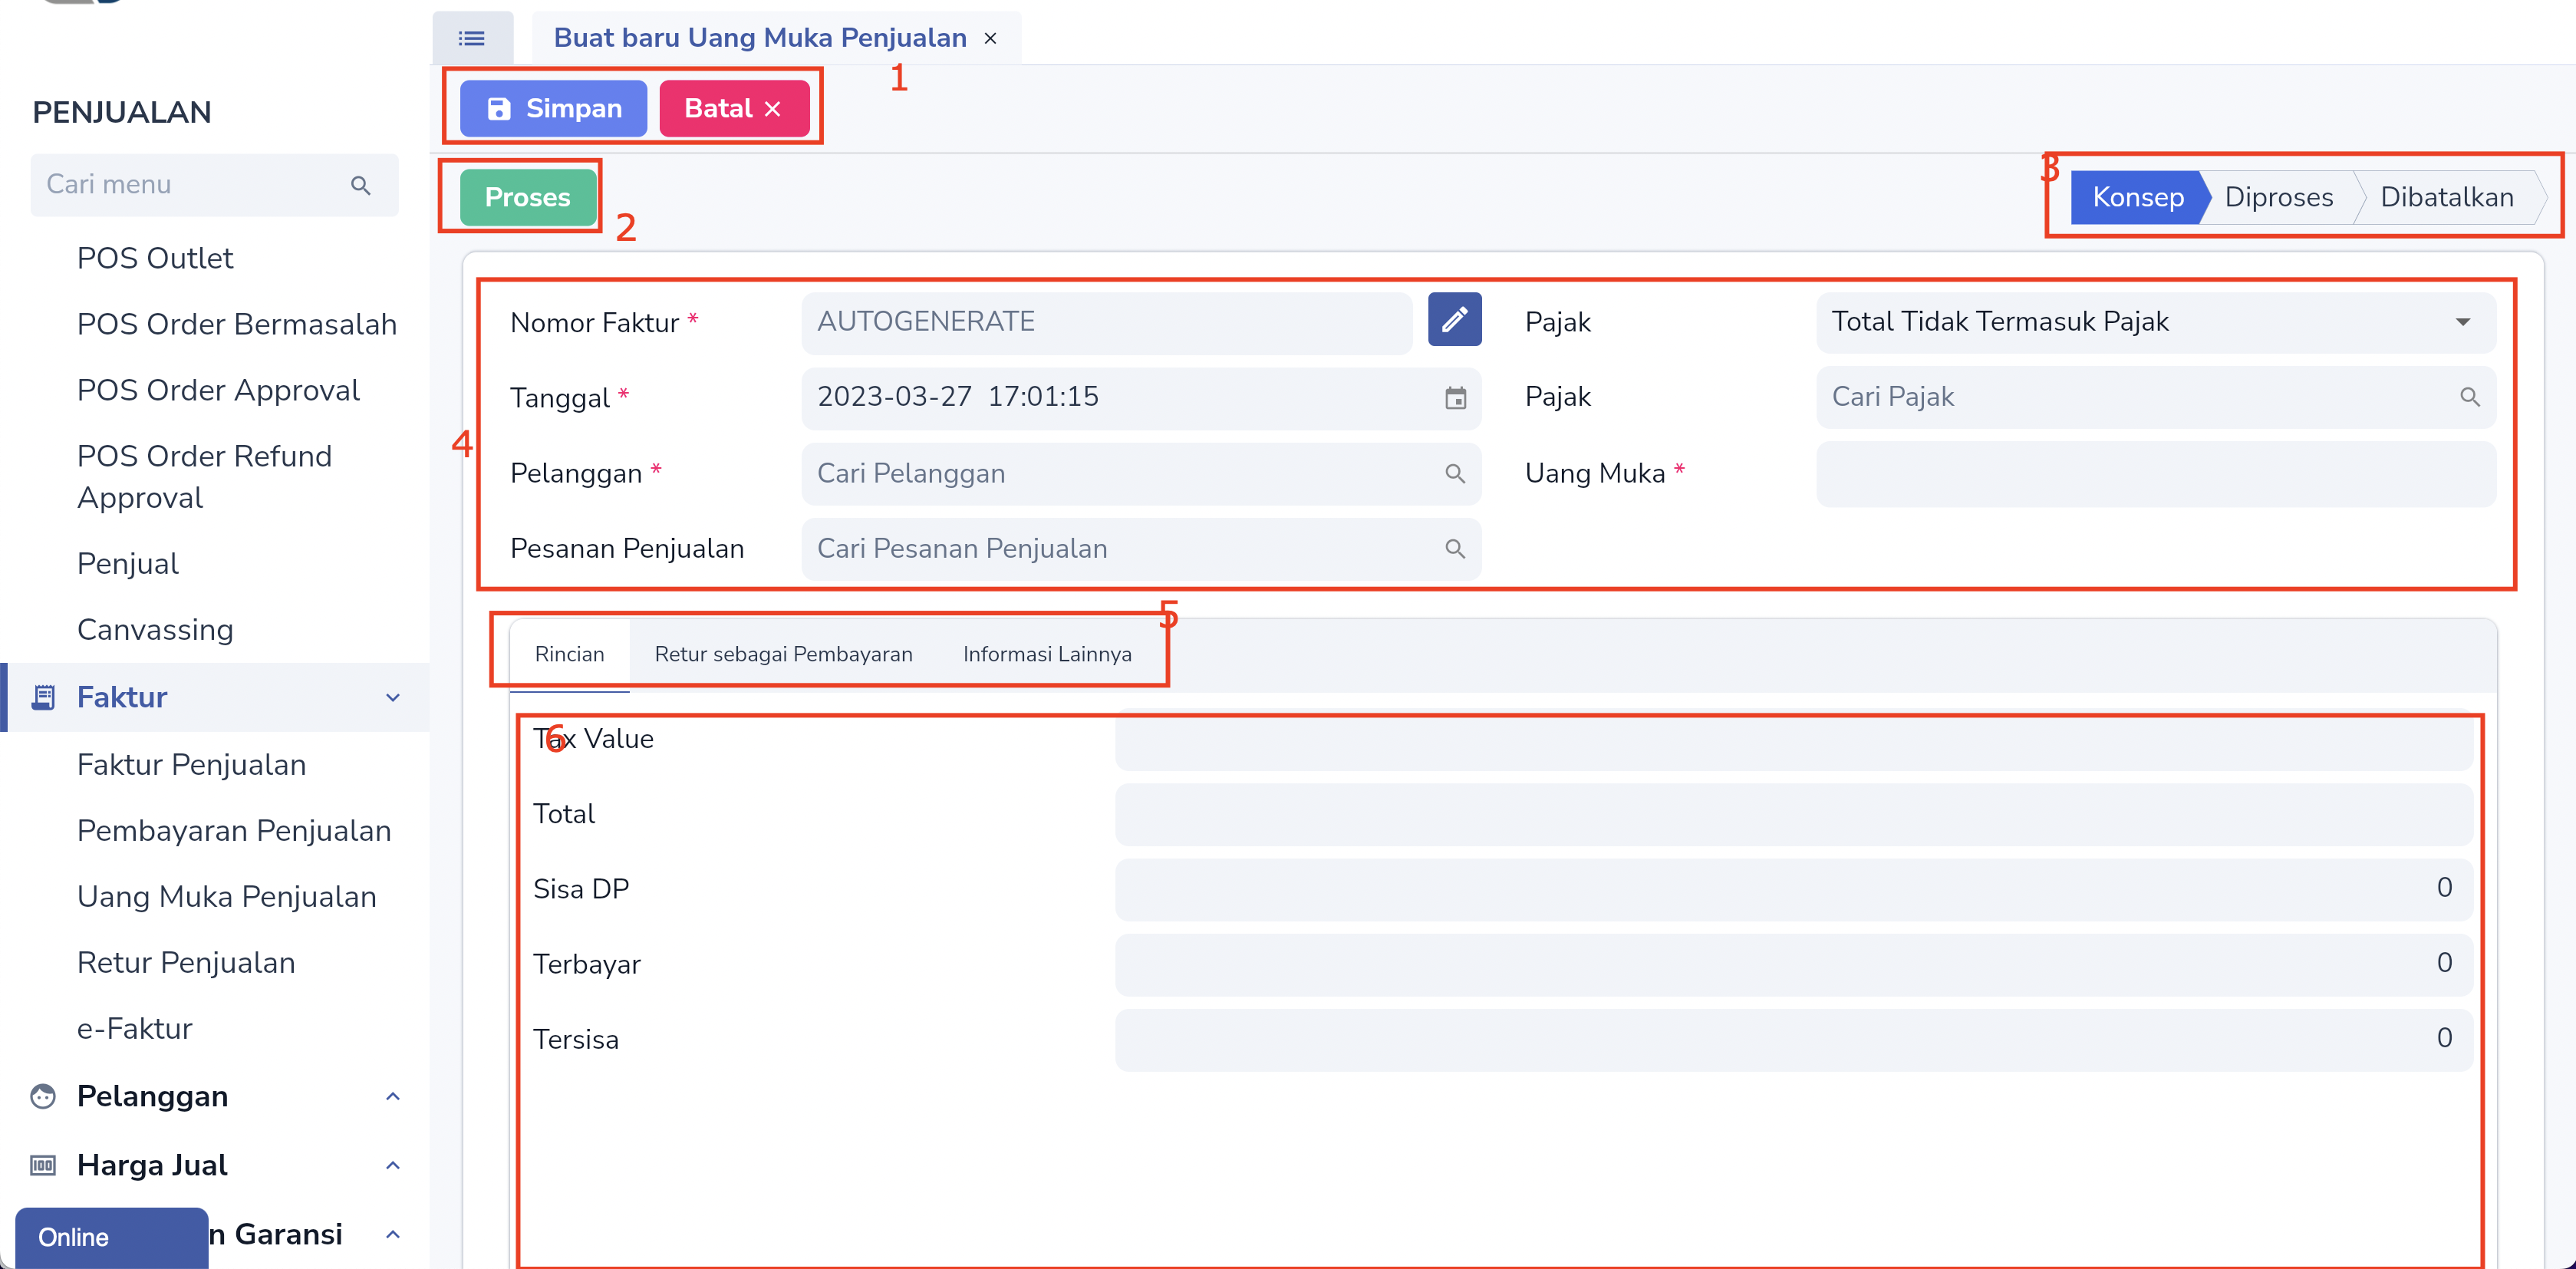
Task: Click the Tax Value field
Action: pyautogui.click(x=1794, y=740)
